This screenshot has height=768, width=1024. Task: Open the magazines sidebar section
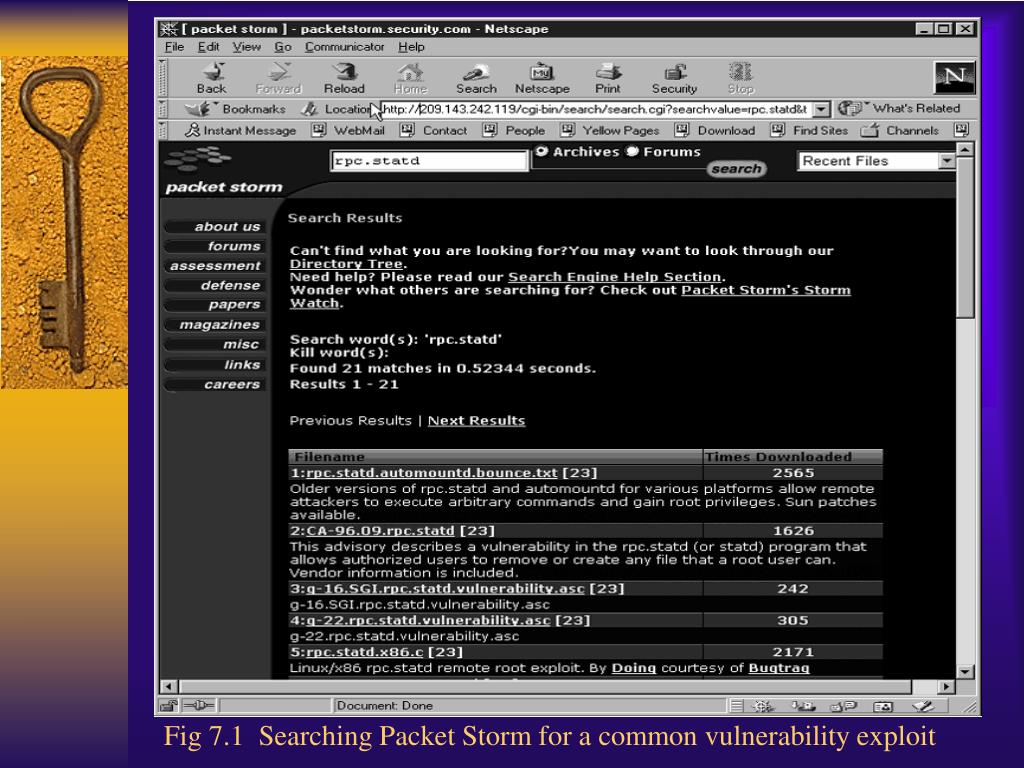(215, 325)
